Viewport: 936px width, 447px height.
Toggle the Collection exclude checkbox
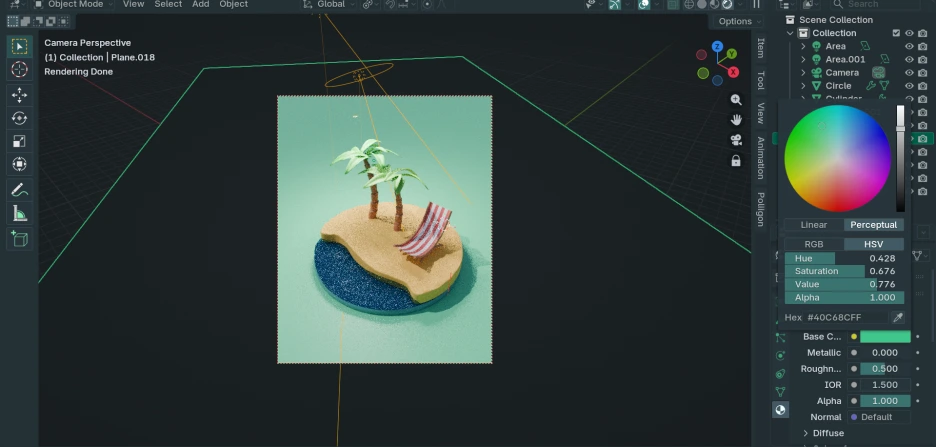pyautogui.click(x=896, y=33)
